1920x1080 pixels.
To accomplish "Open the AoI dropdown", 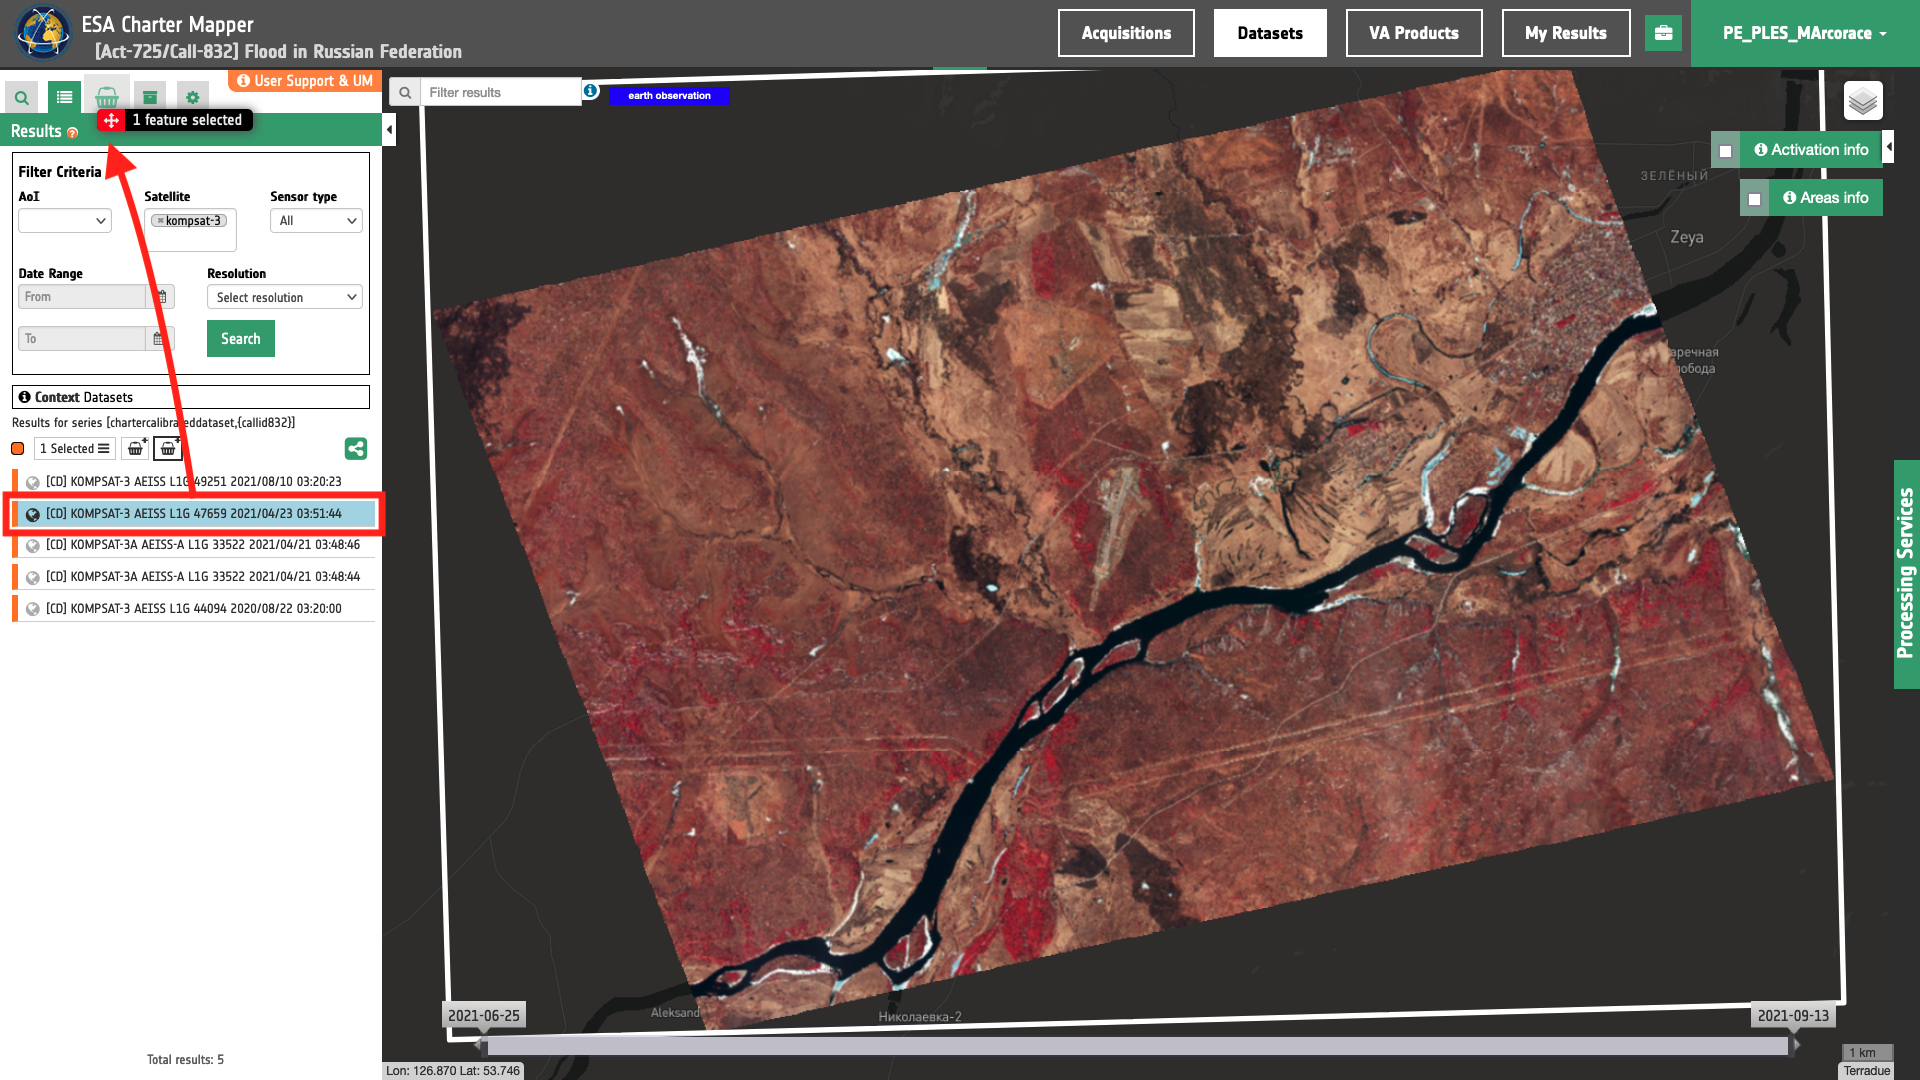I will [65, 221].
